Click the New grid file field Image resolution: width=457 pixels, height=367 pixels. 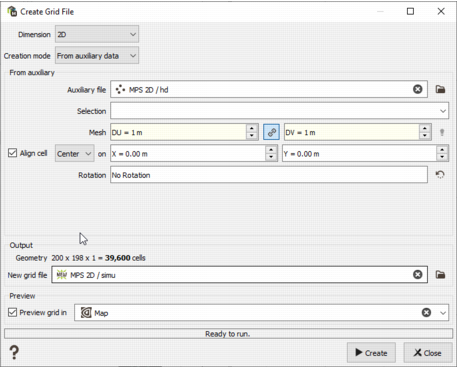(x=239, y=275)
